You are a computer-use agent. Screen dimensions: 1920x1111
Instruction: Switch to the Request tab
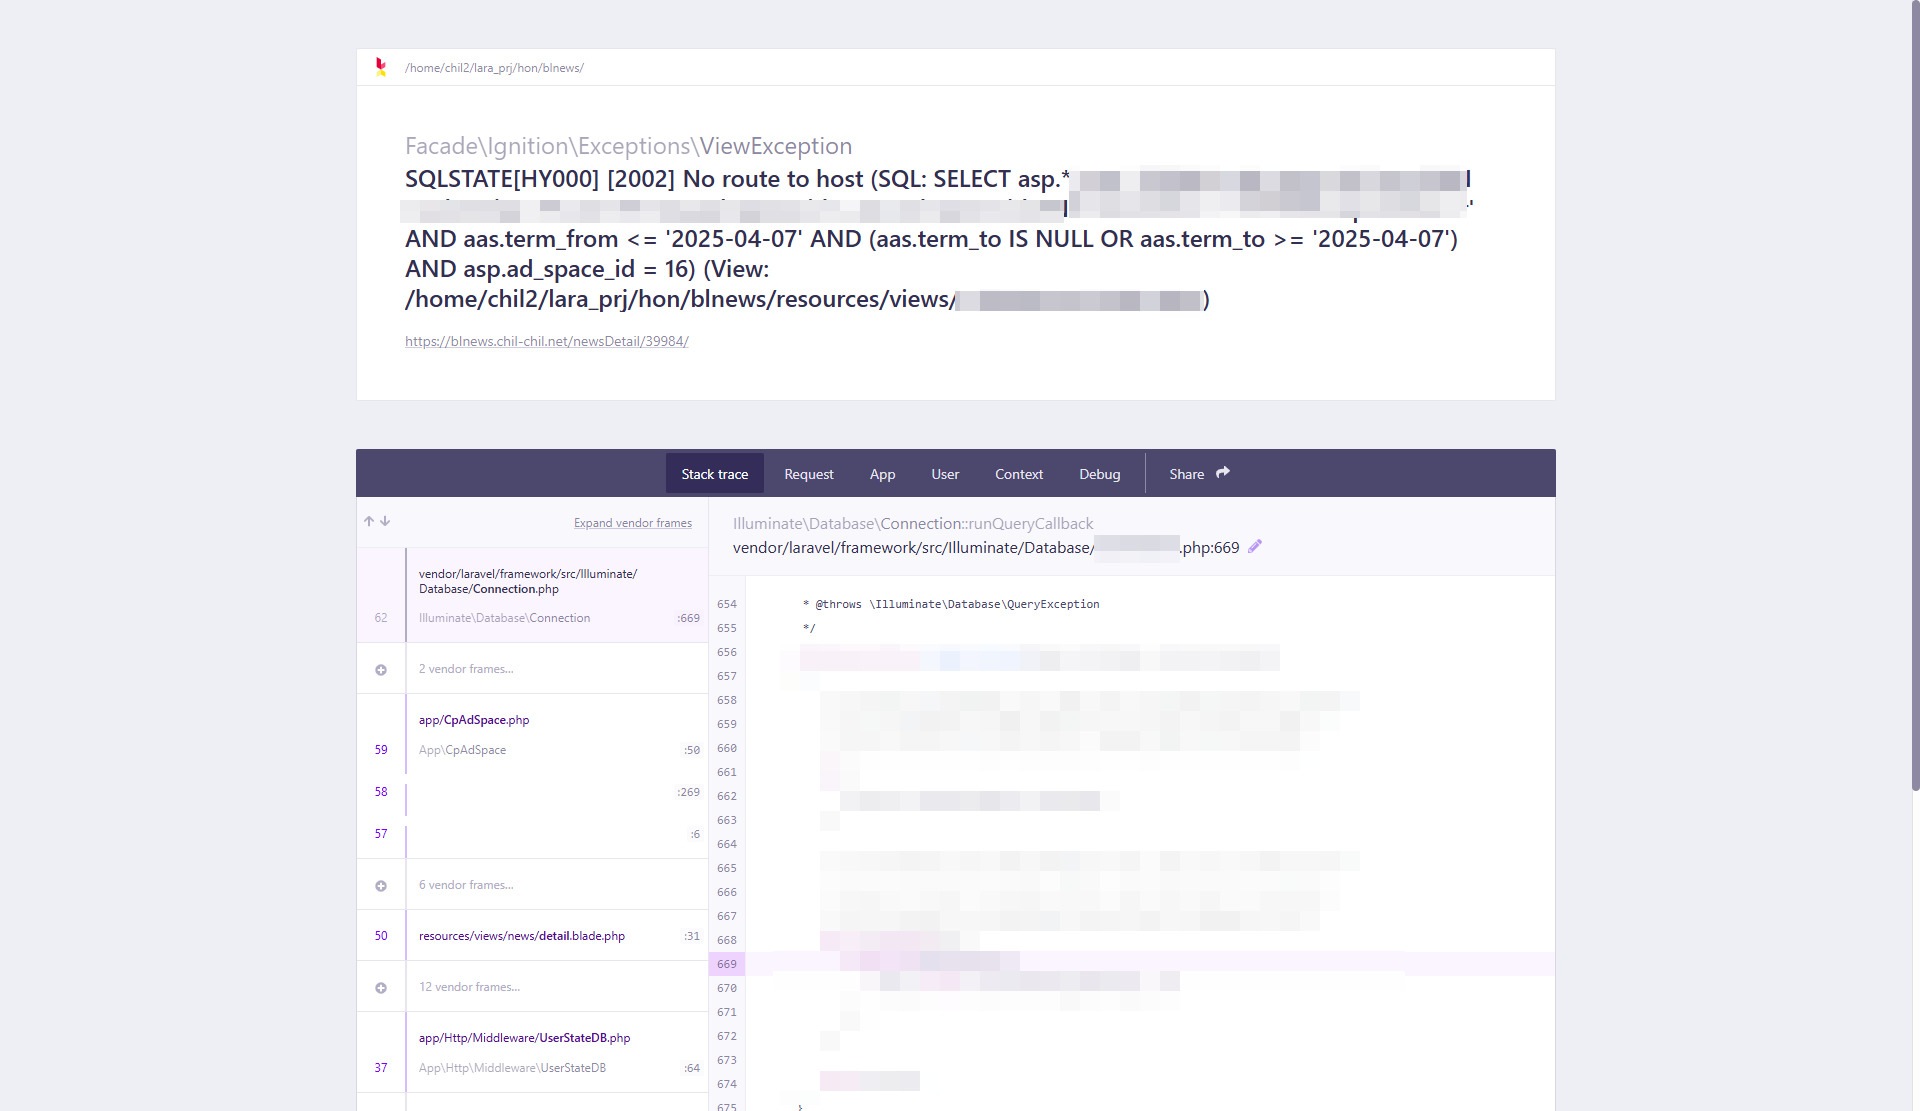tap(808, 474)
